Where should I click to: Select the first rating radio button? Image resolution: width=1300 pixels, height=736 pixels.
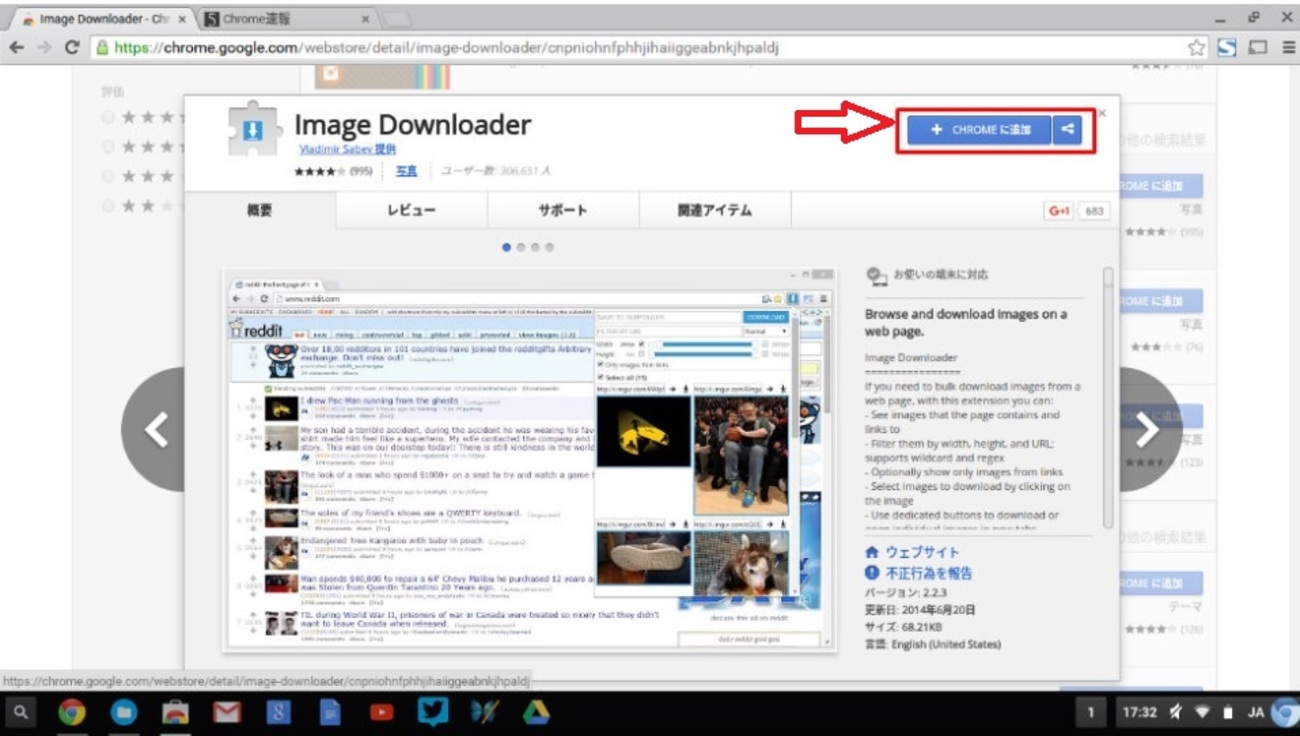[108, 118]
